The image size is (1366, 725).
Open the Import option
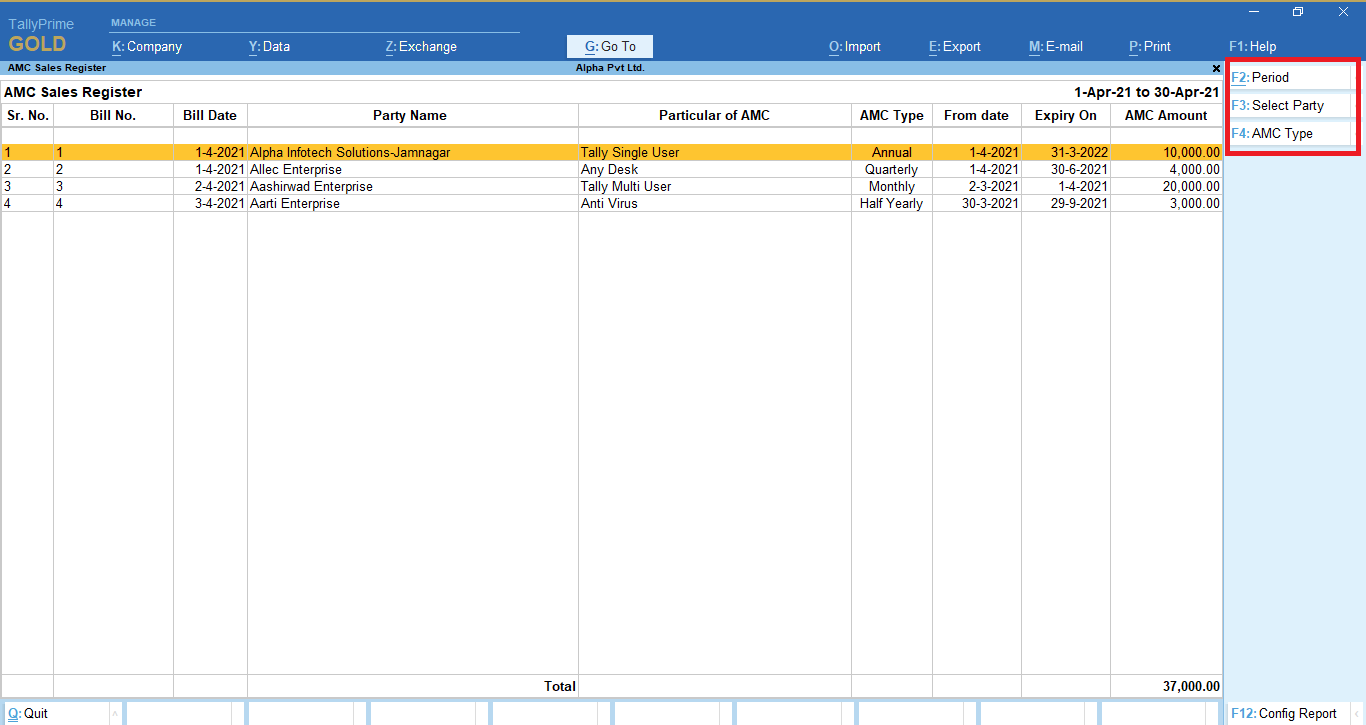click(854, 46)
